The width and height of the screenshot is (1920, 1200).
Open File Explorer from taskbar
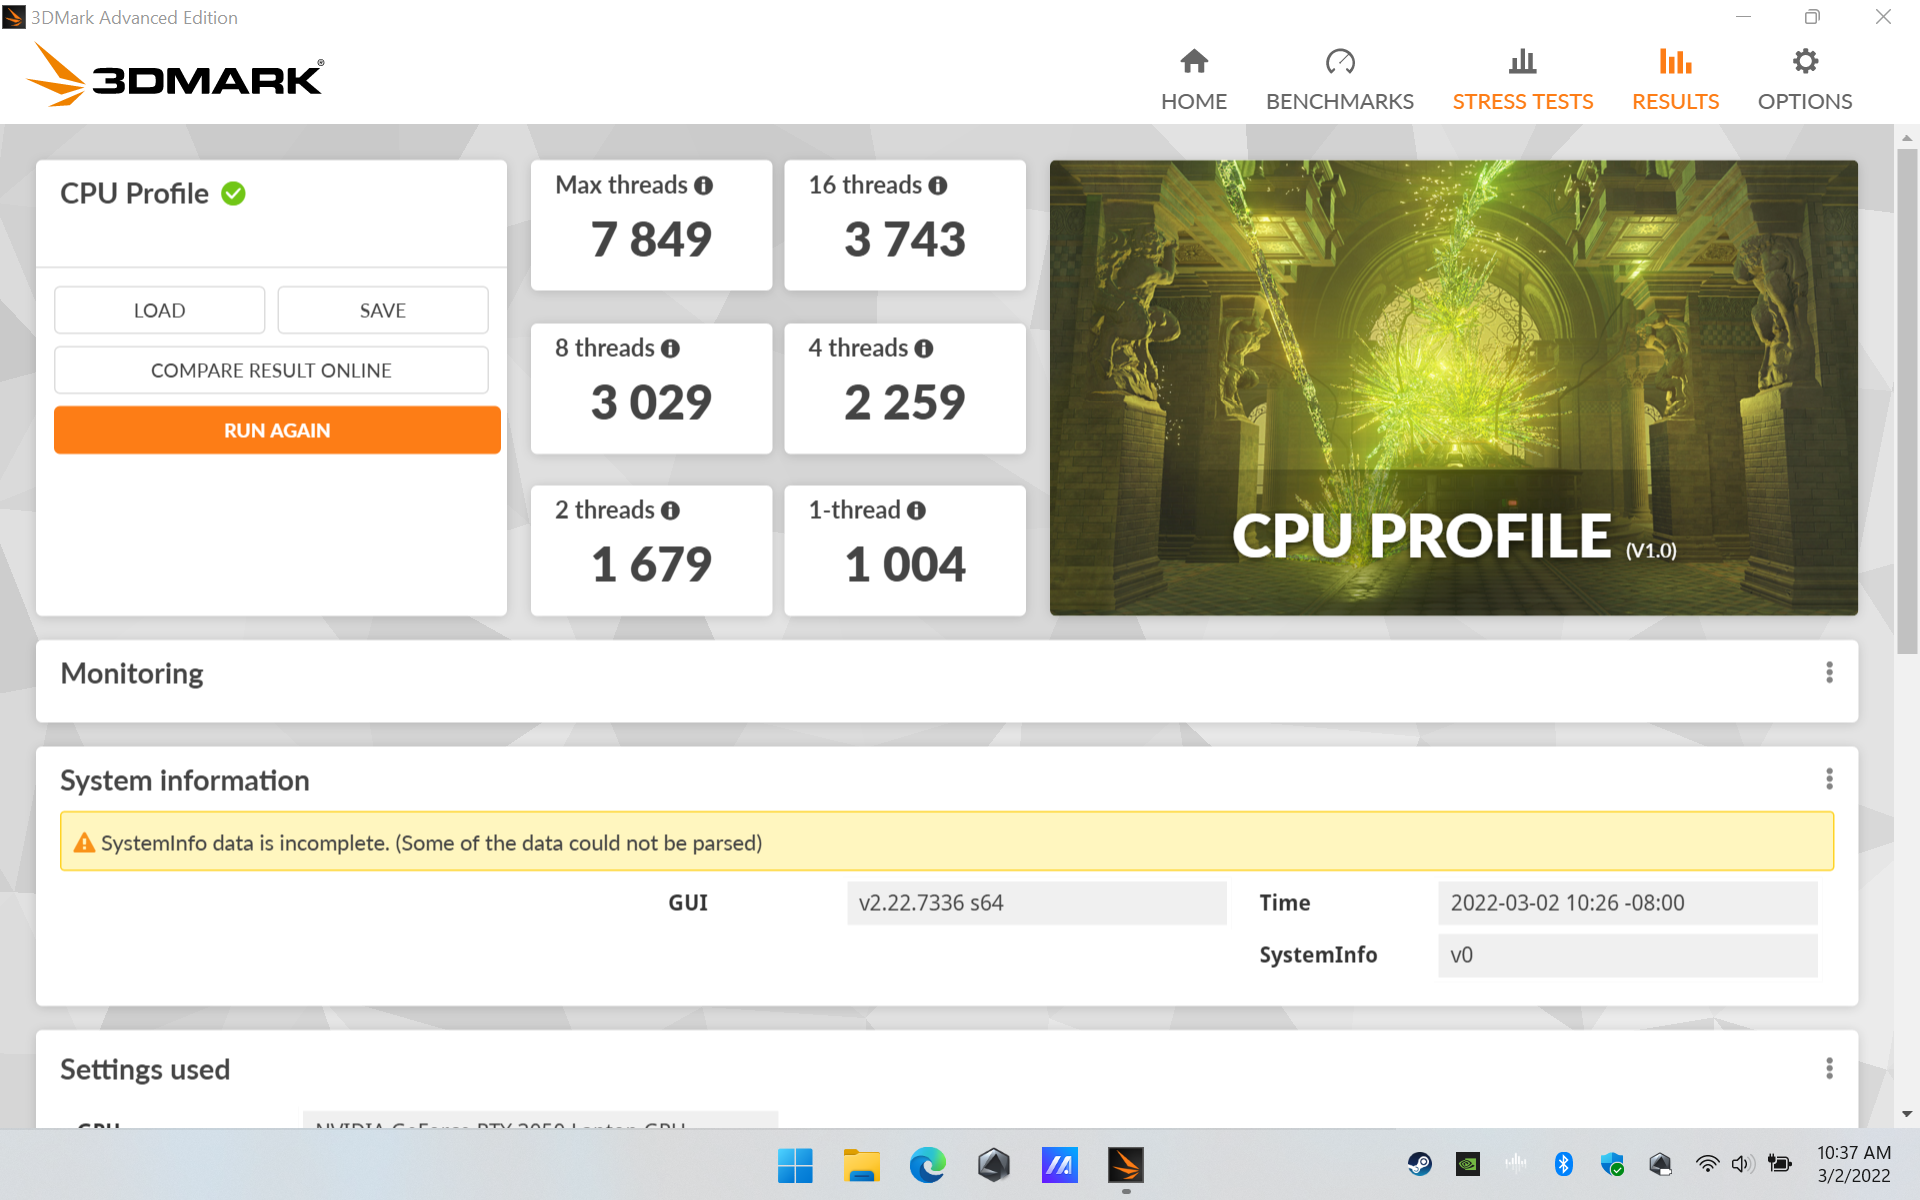pyautogui.click(x=861, y=1165)
